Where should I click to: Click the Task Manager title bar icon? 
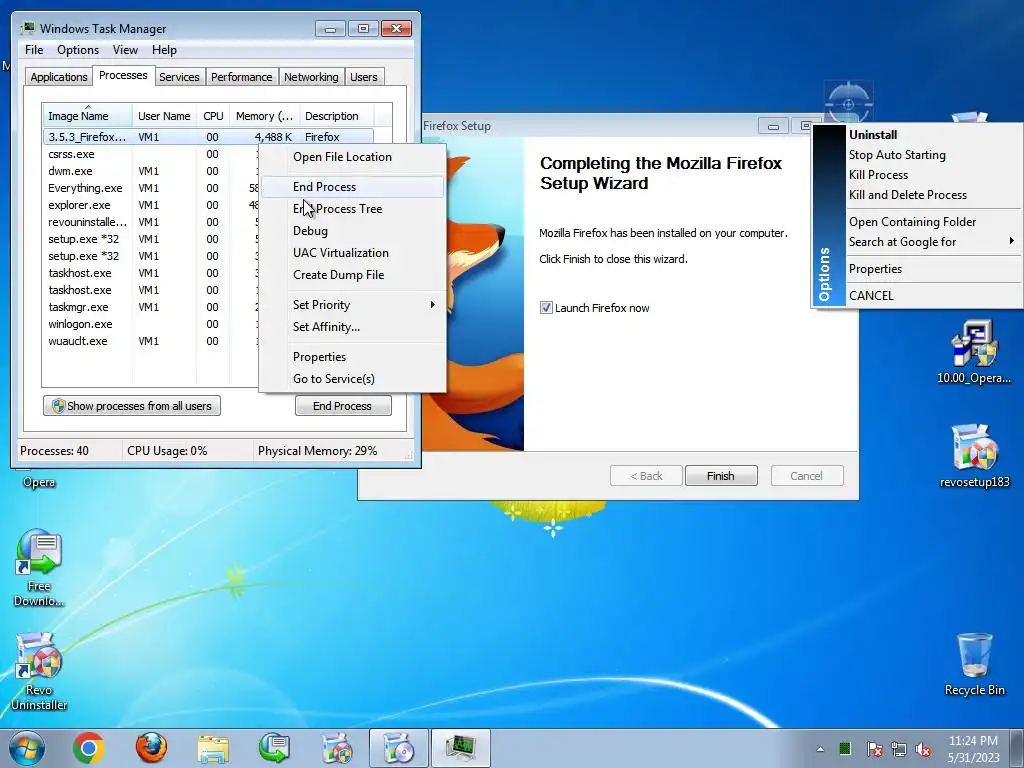click(x=27, y=28)
